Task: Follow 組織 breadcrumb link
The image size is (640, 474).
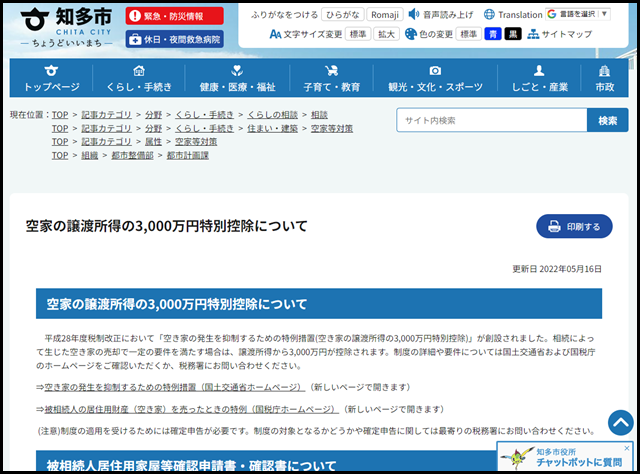Action: pyautogui.click(x=89, y=155)
